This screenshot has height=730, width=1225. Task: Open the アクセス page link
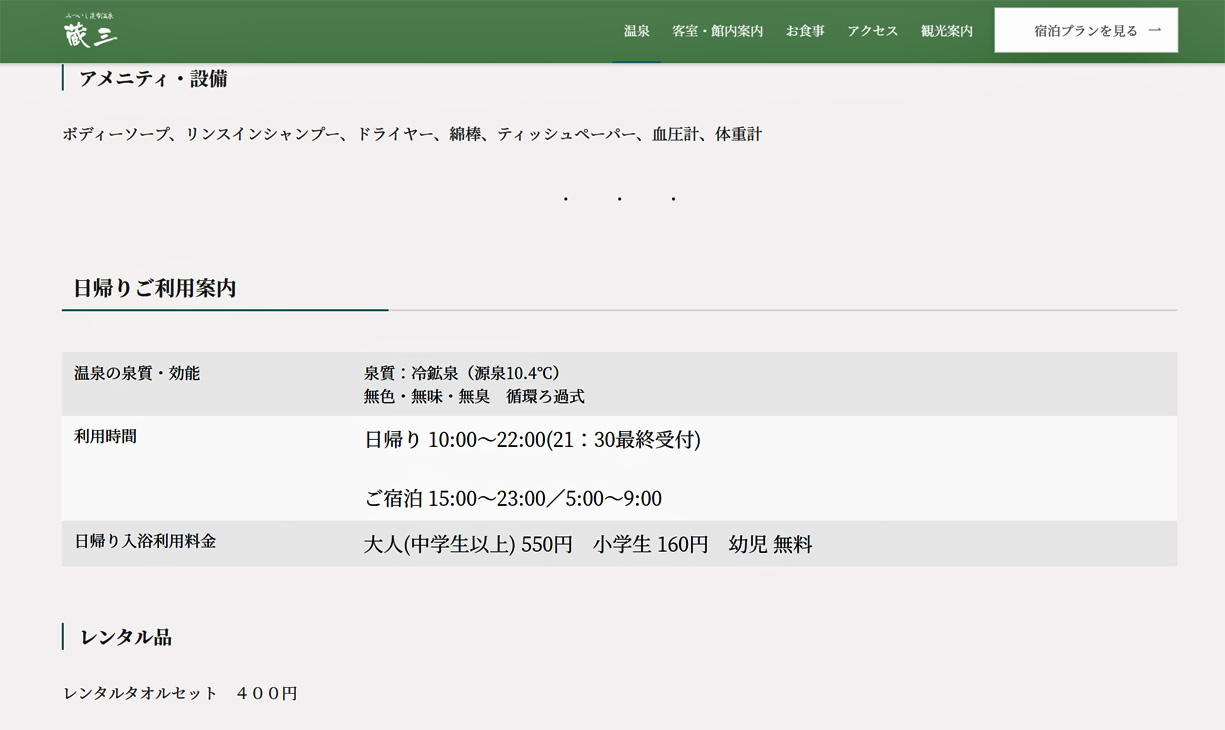[872, 31]
